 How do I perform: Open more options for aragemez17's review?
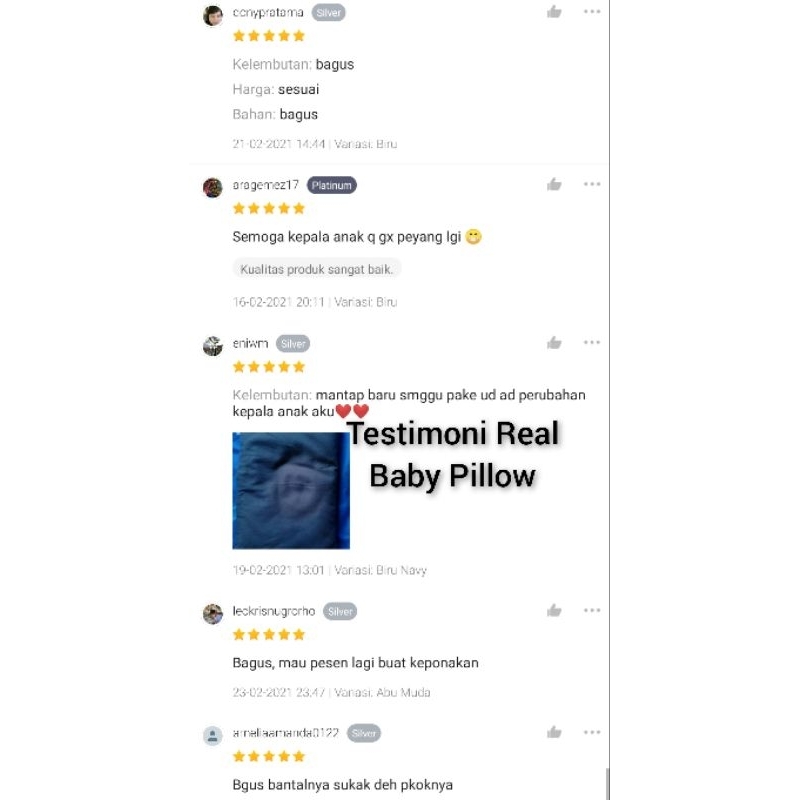pos(592,184)
